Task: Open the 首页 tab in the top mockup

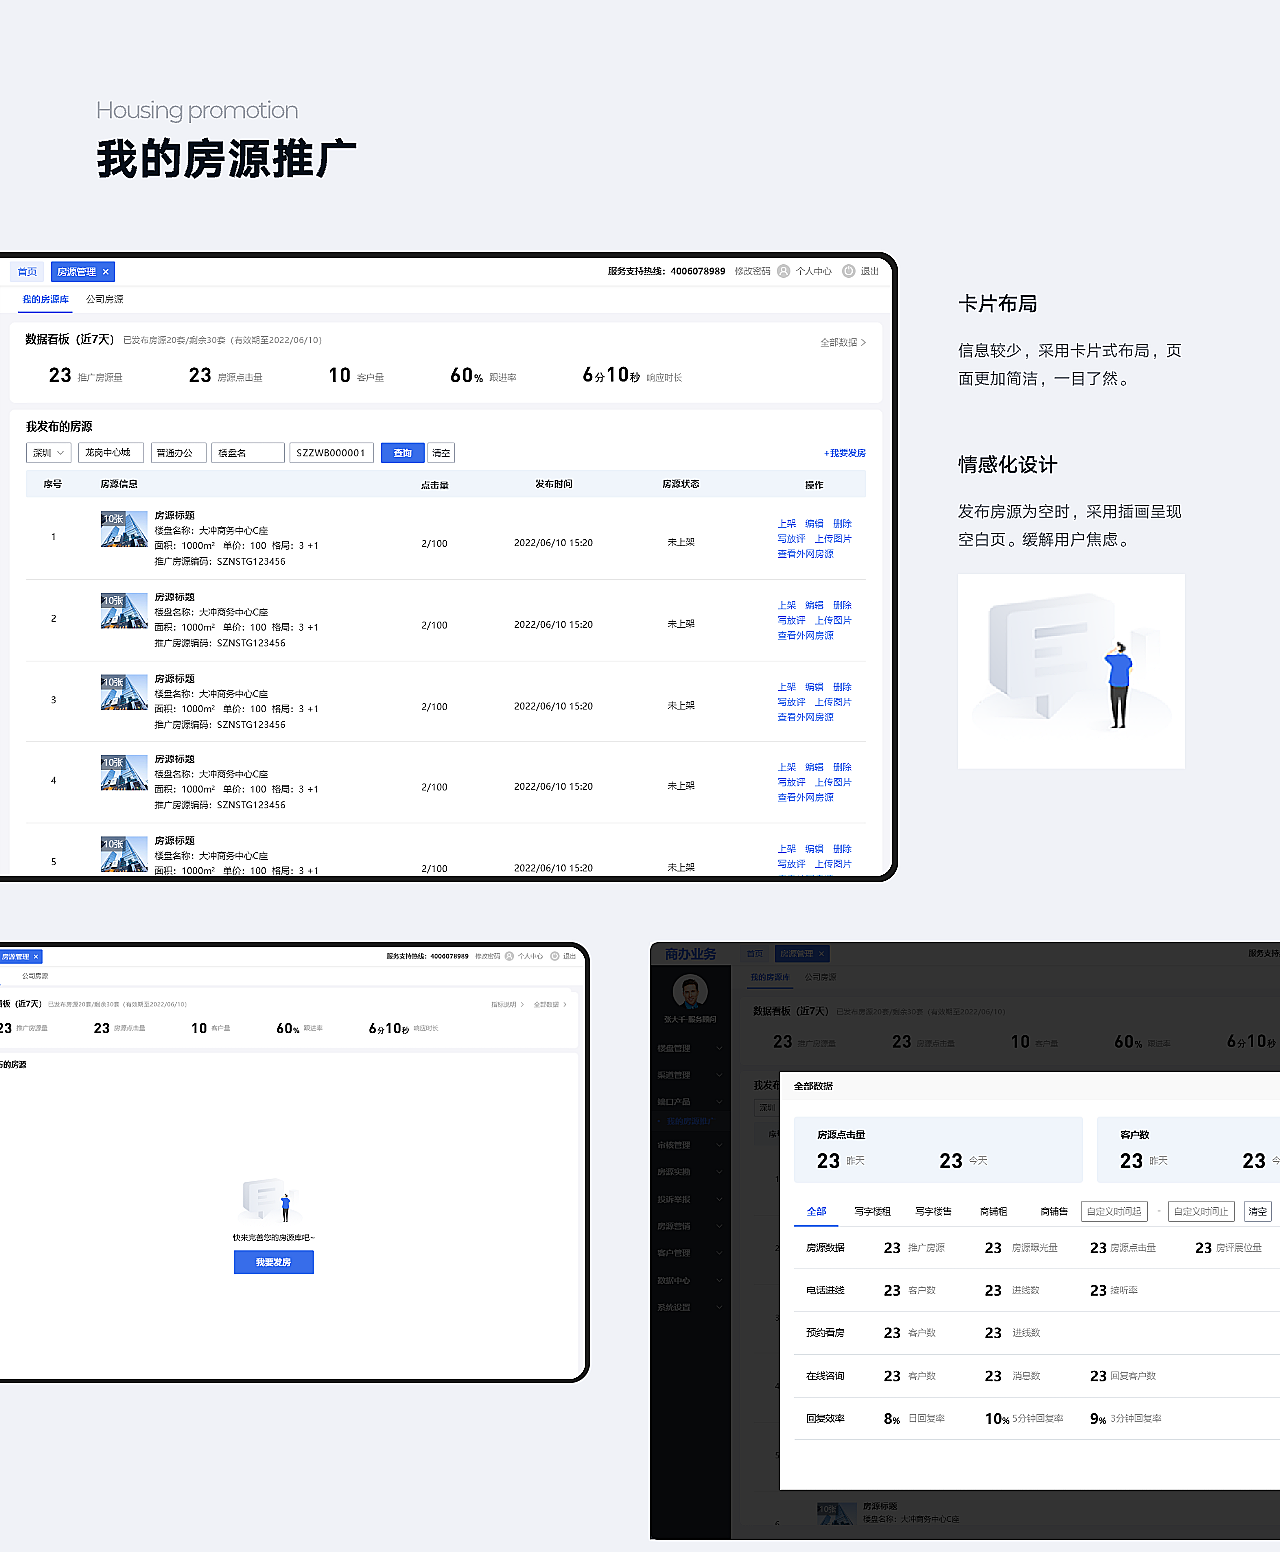Action: pyautogui.click(x=27, y=272)
